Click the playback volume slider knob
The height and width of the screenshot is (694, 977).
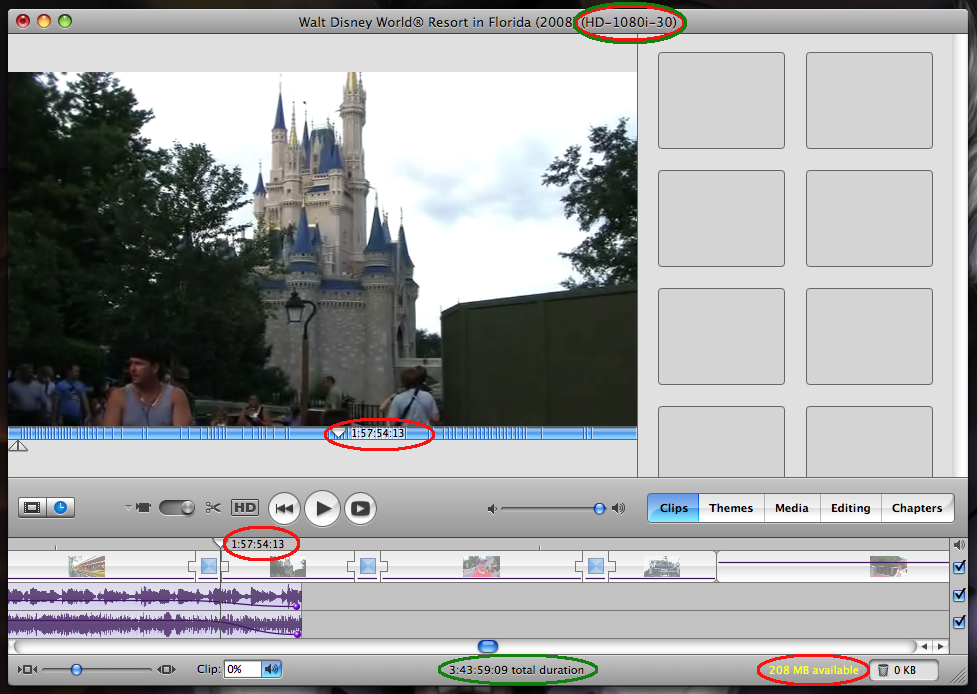[x=599, y=508]
